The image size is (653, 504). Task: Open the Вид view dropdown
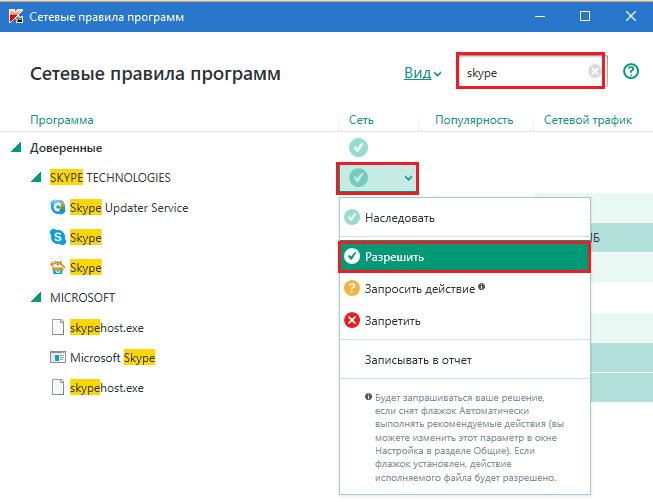[x=422, y=73]
